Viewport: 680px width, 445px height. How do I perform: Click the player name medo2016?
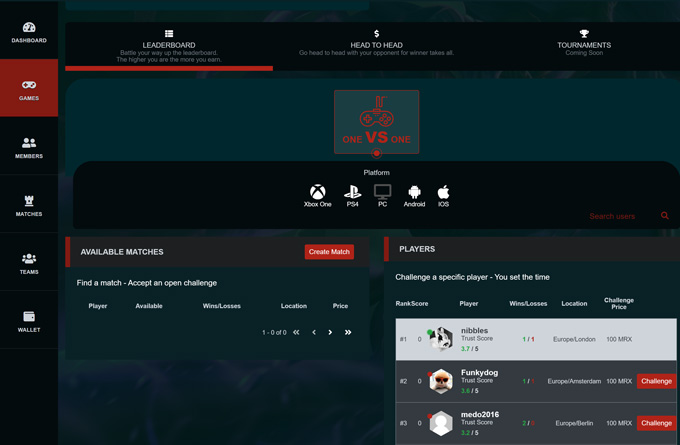pyautogui.click(x=480, y=415)
